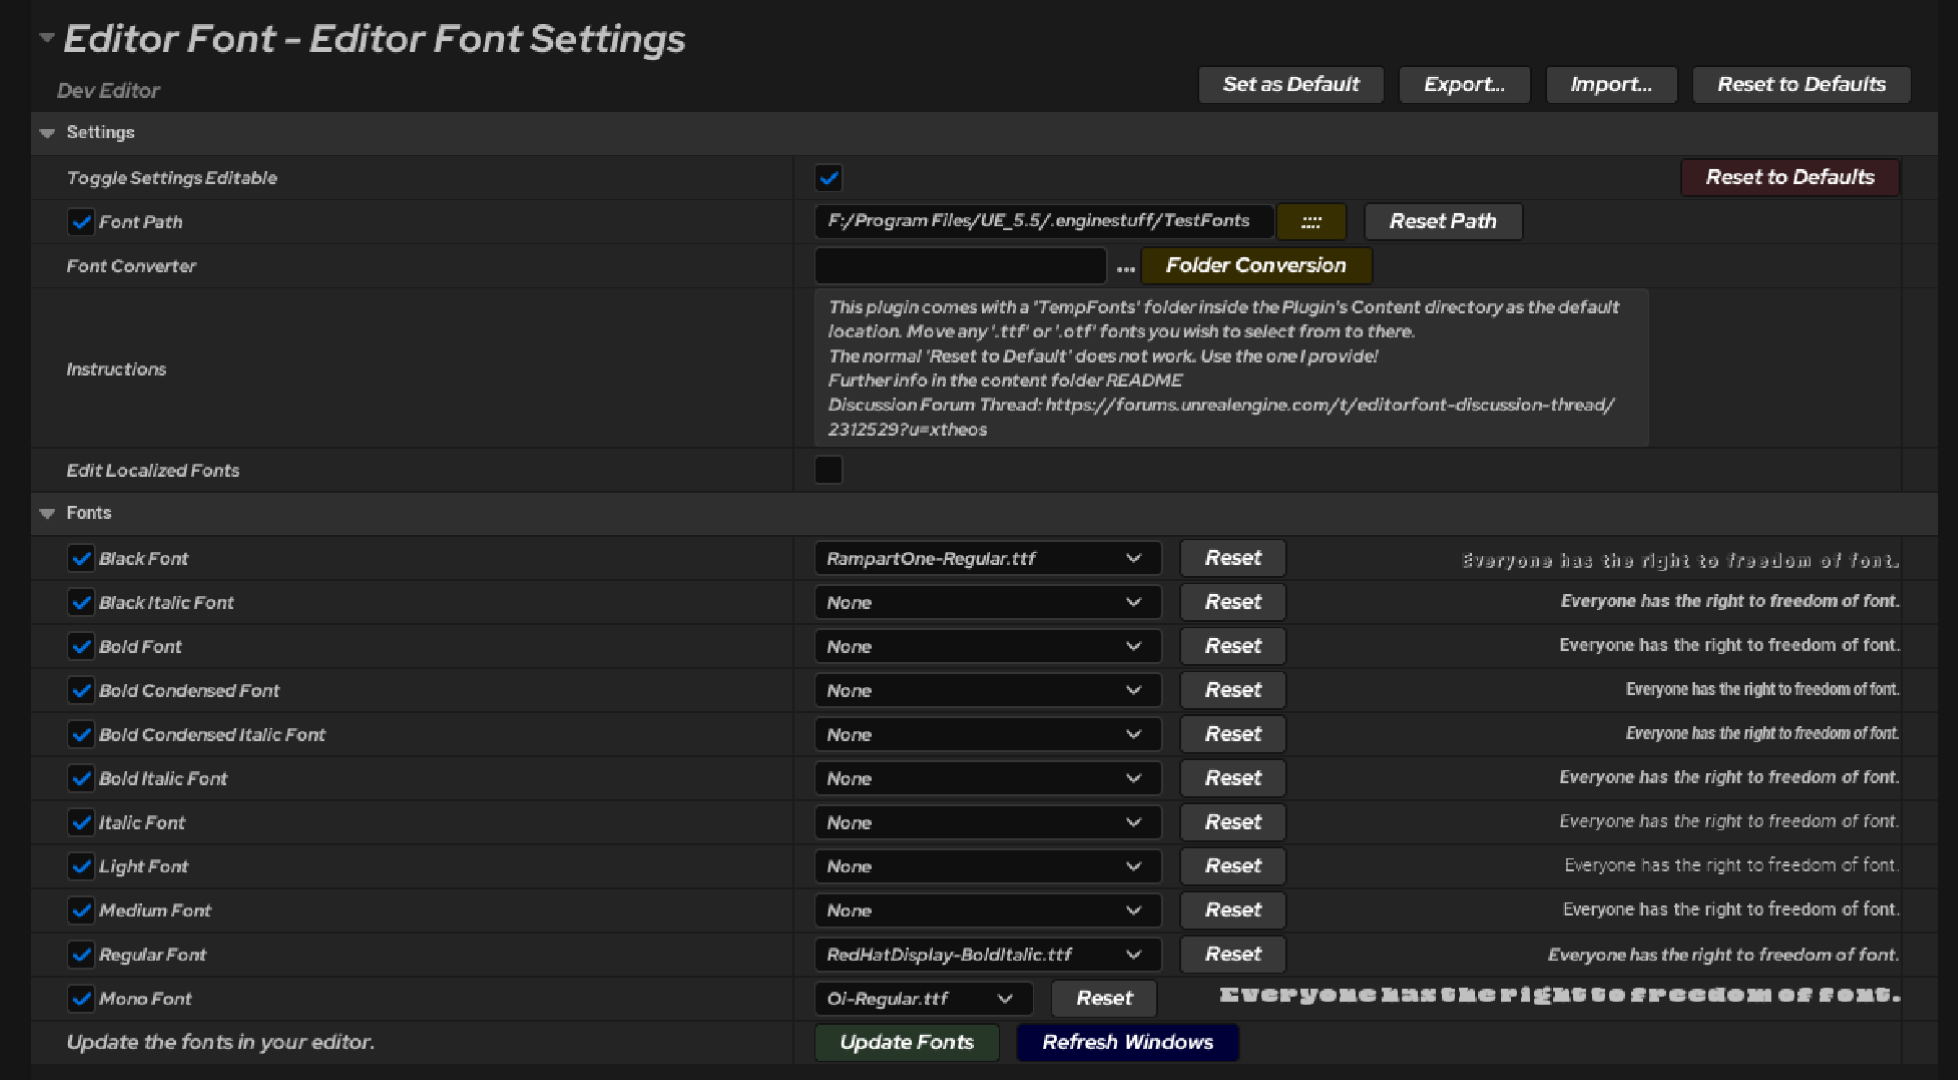Toggle the Bold Condensed Italic Font checkbox
The width and height of the screenshot is (1958, 1080).
(81, 734)
